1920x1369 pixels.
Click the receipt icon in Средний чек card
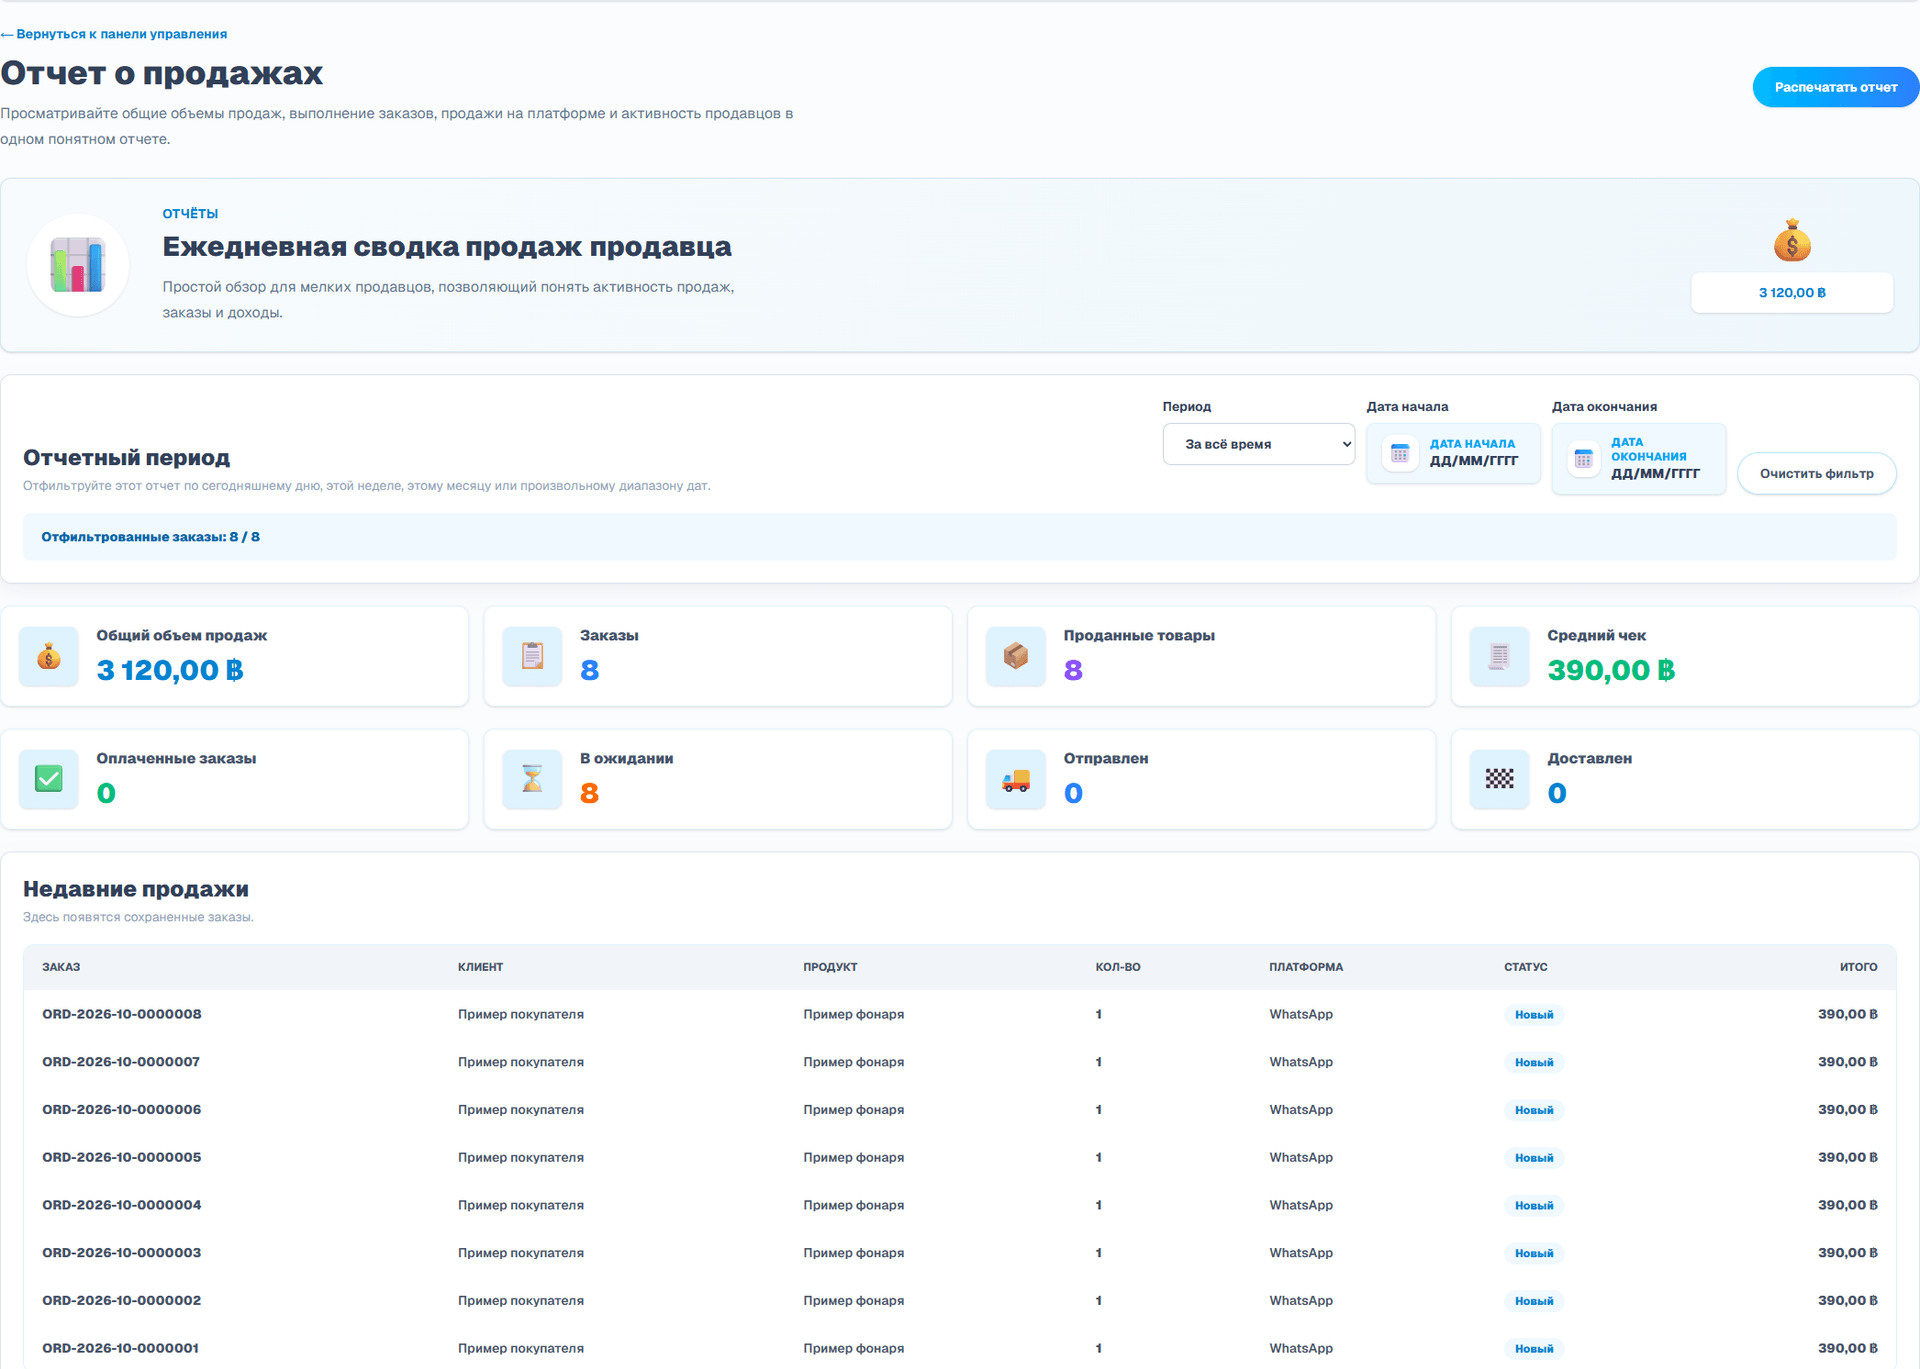pos(1499,657)
